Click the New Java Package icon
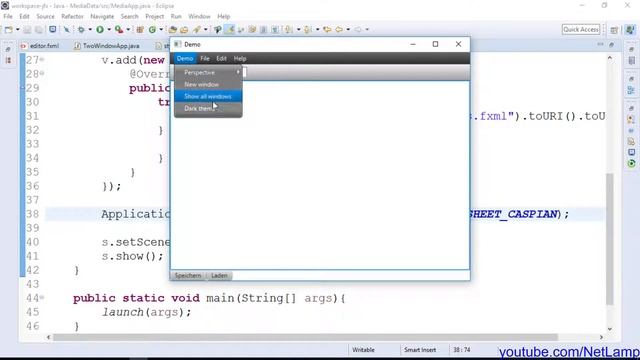The width and height of the screenshot is (640, 360). pos(140,29)
